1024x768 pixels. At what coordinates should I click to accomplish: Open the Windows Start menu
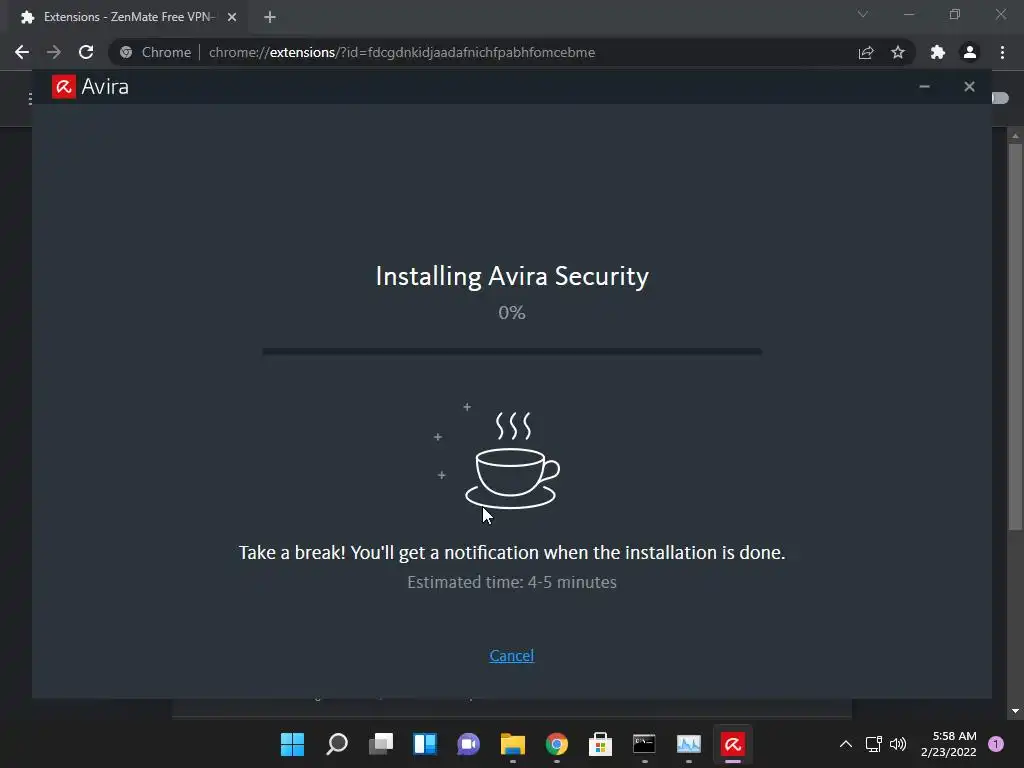(292, 744)
